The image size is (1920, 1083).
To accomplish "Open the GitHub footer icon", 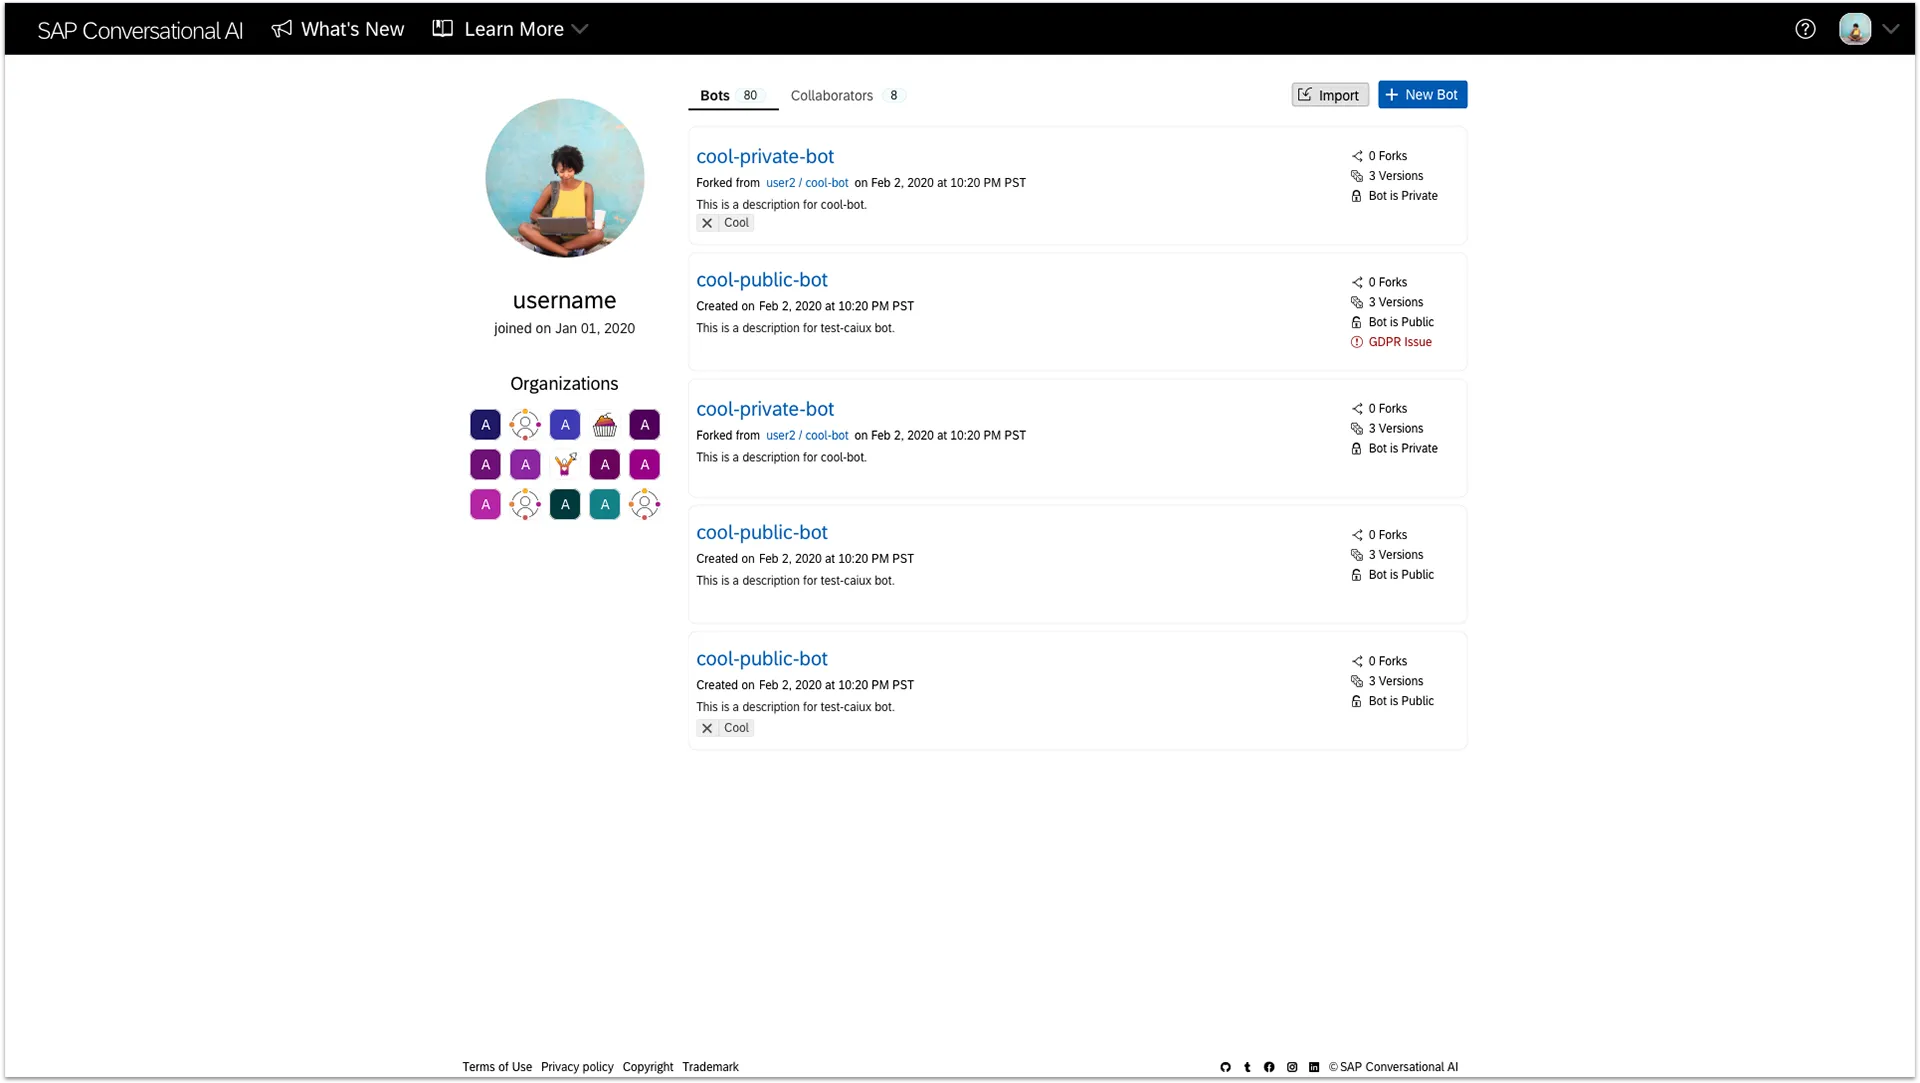I will (1225, 1067).
